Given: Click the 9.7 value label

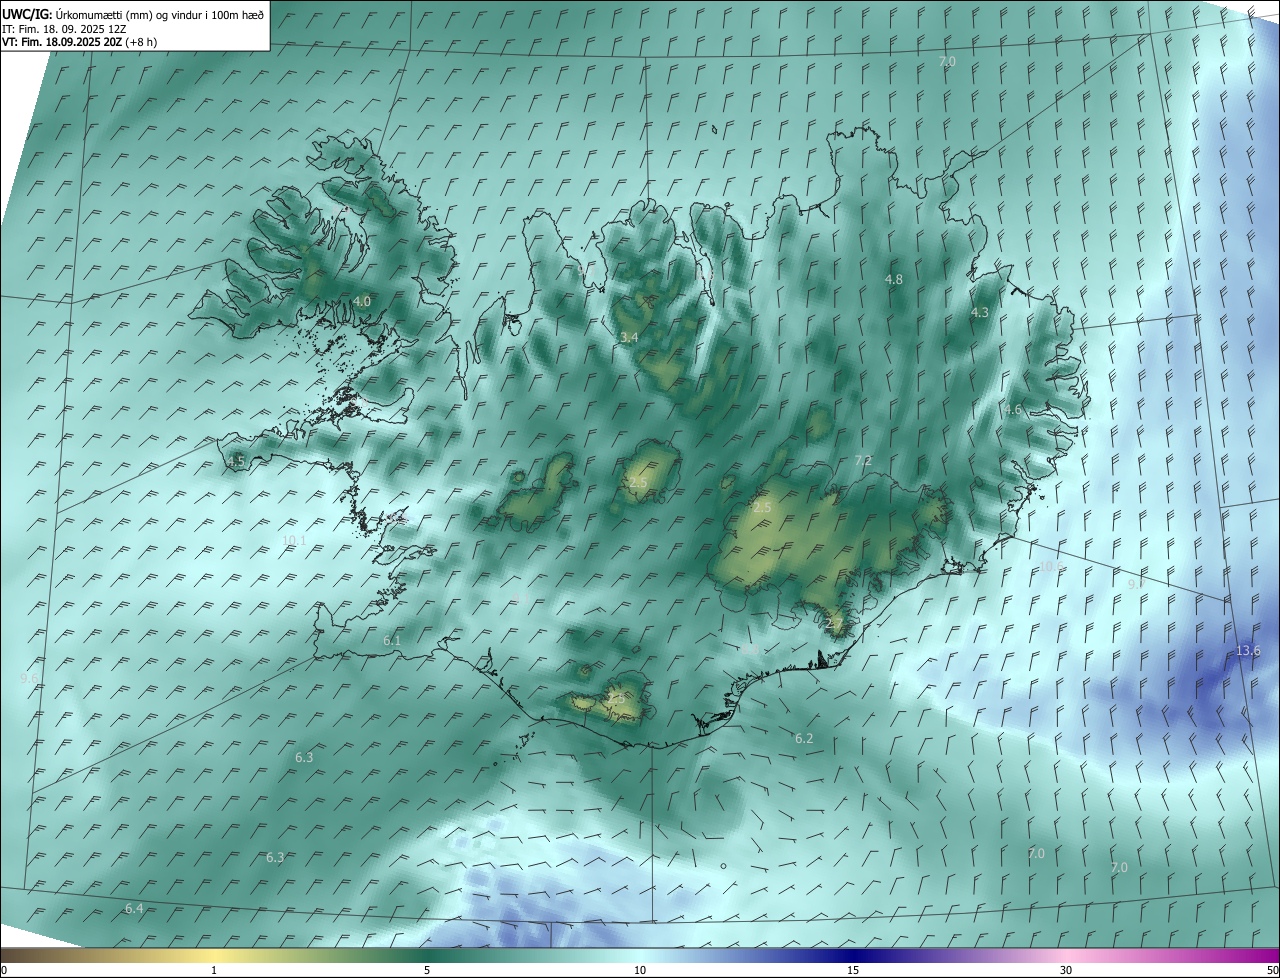Looking at the screenshot, I should tap(1136, 584).
